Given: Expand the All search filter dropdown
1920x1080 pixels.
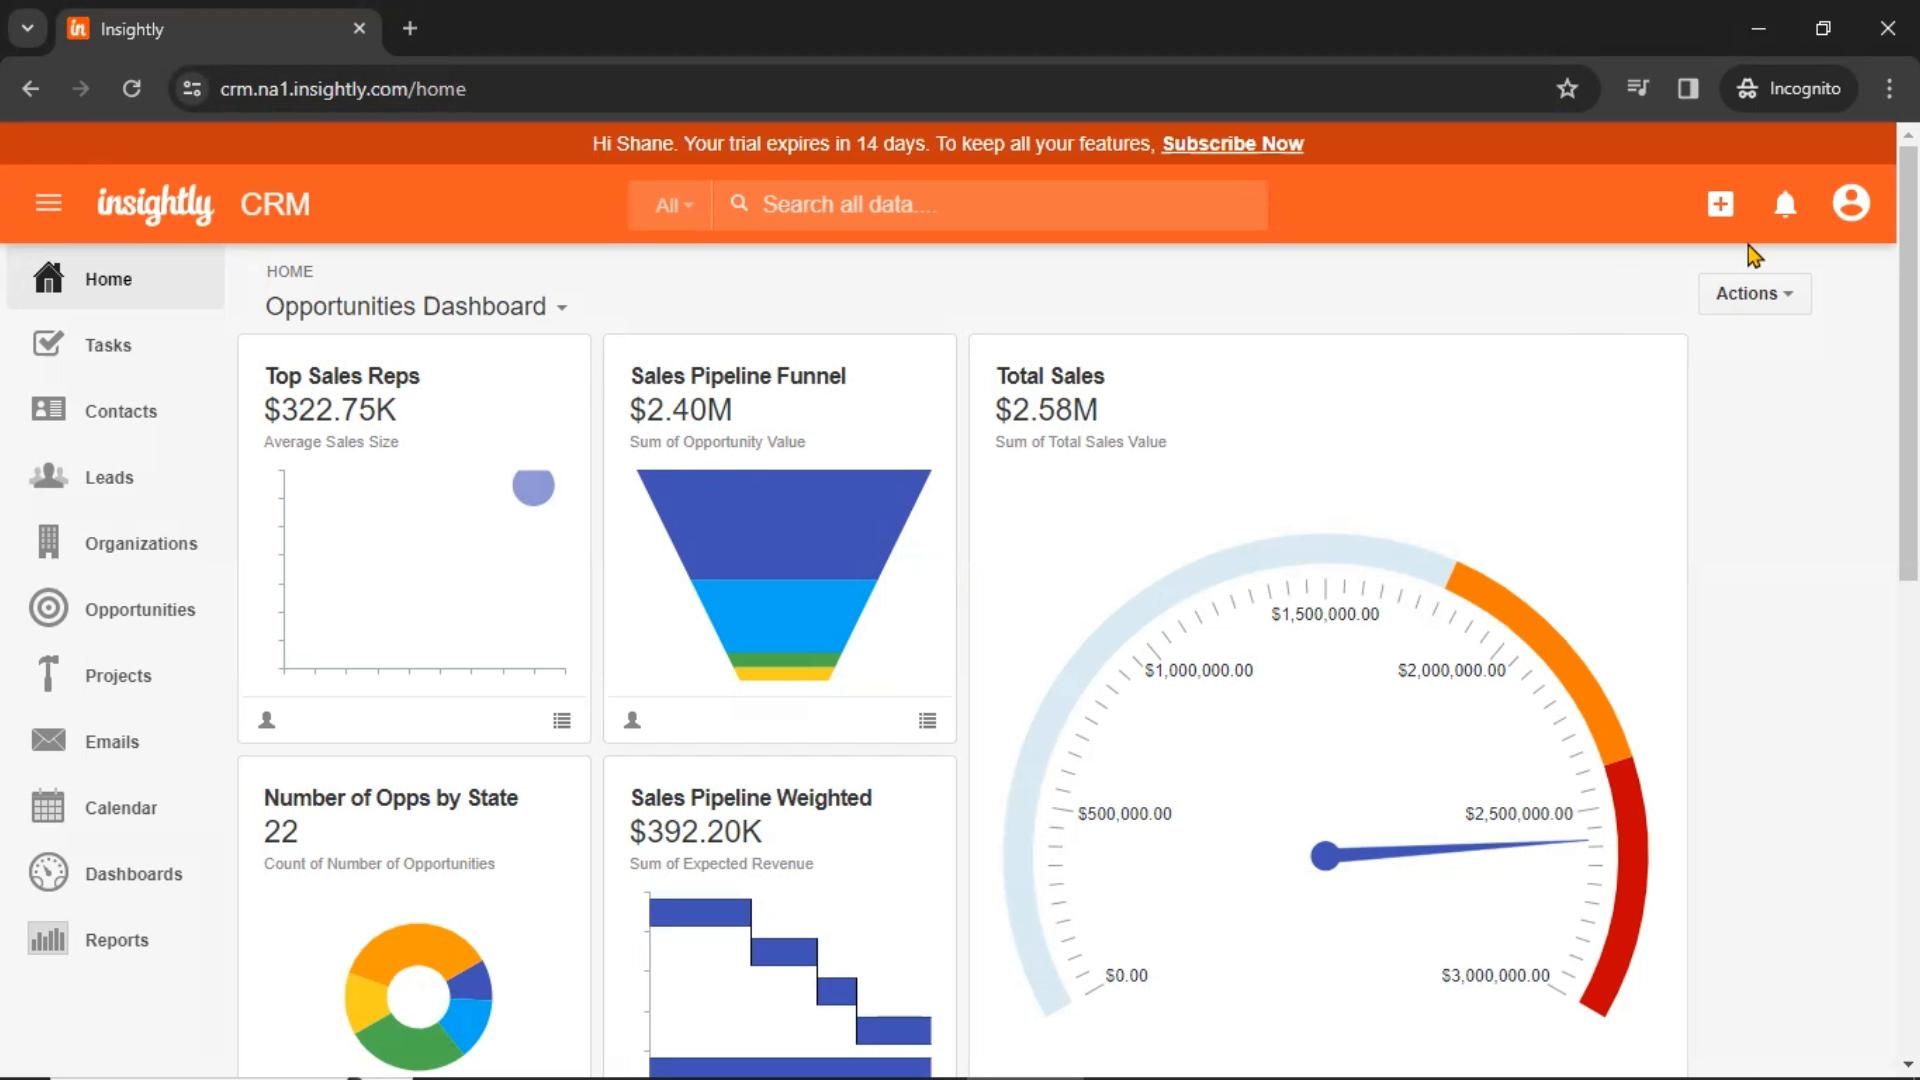Looking at the screenshot, I should (x=671, y=204).
